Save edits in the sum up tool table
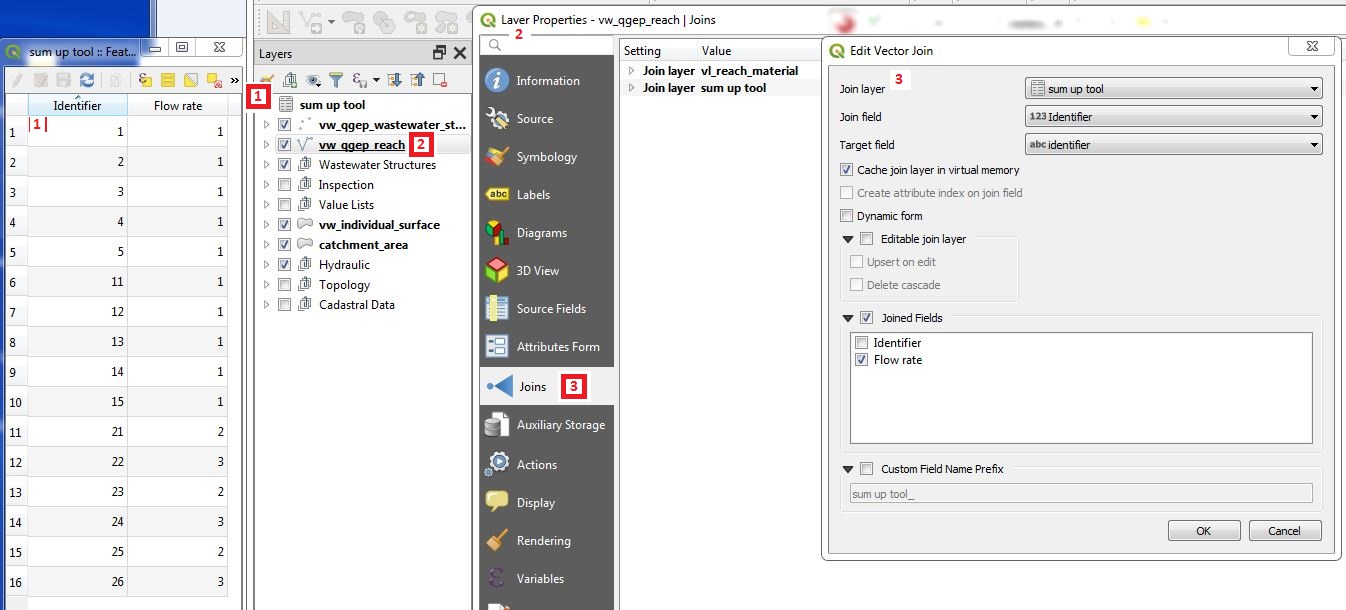 [63, 80]
